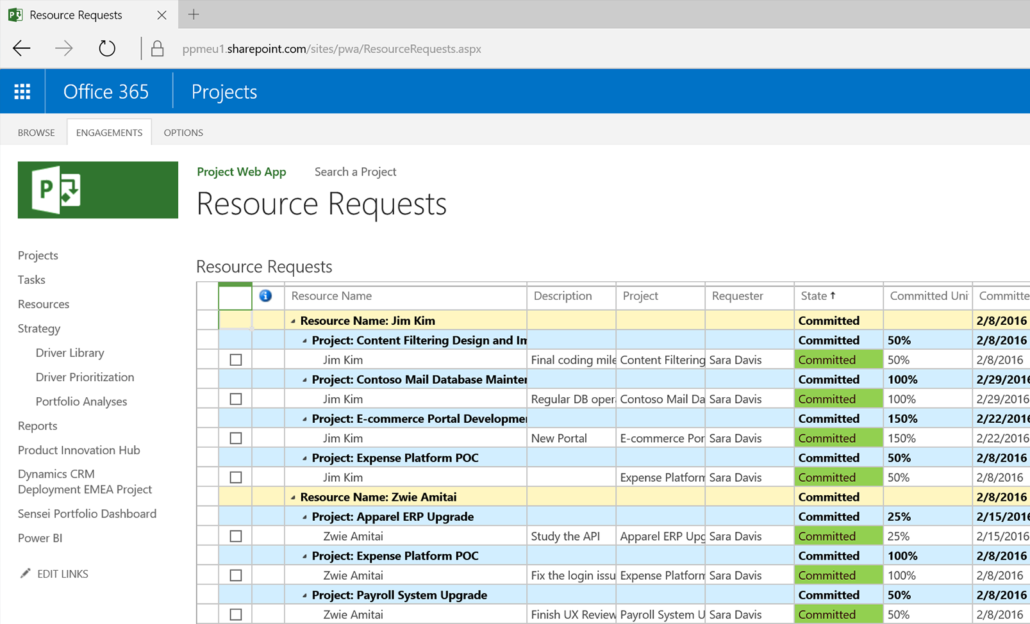The image size is (1030, 624).
Task: Open the Office 365 app launcher grid
Action: pyautogui.click(x=22, y=91)
